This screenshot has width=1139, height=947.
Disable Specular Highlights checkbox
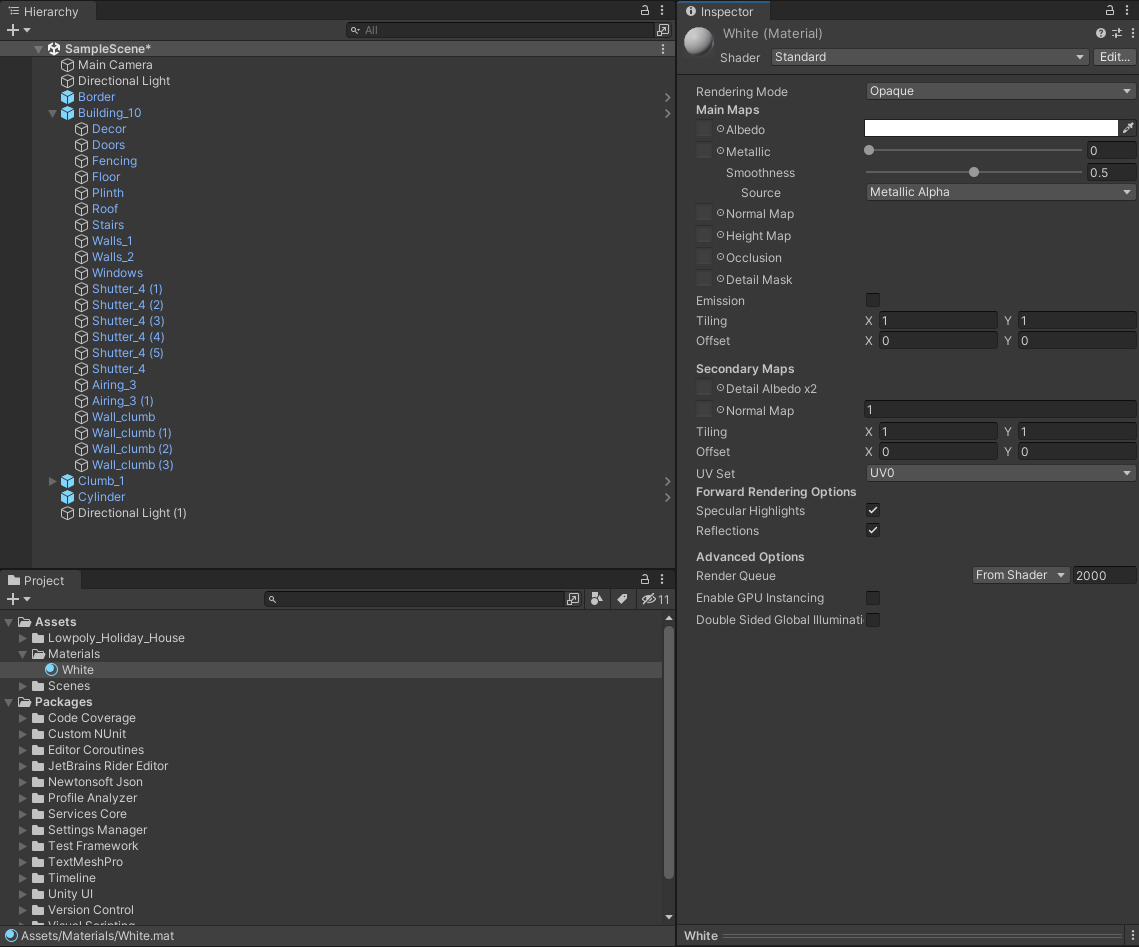point(873,510)
